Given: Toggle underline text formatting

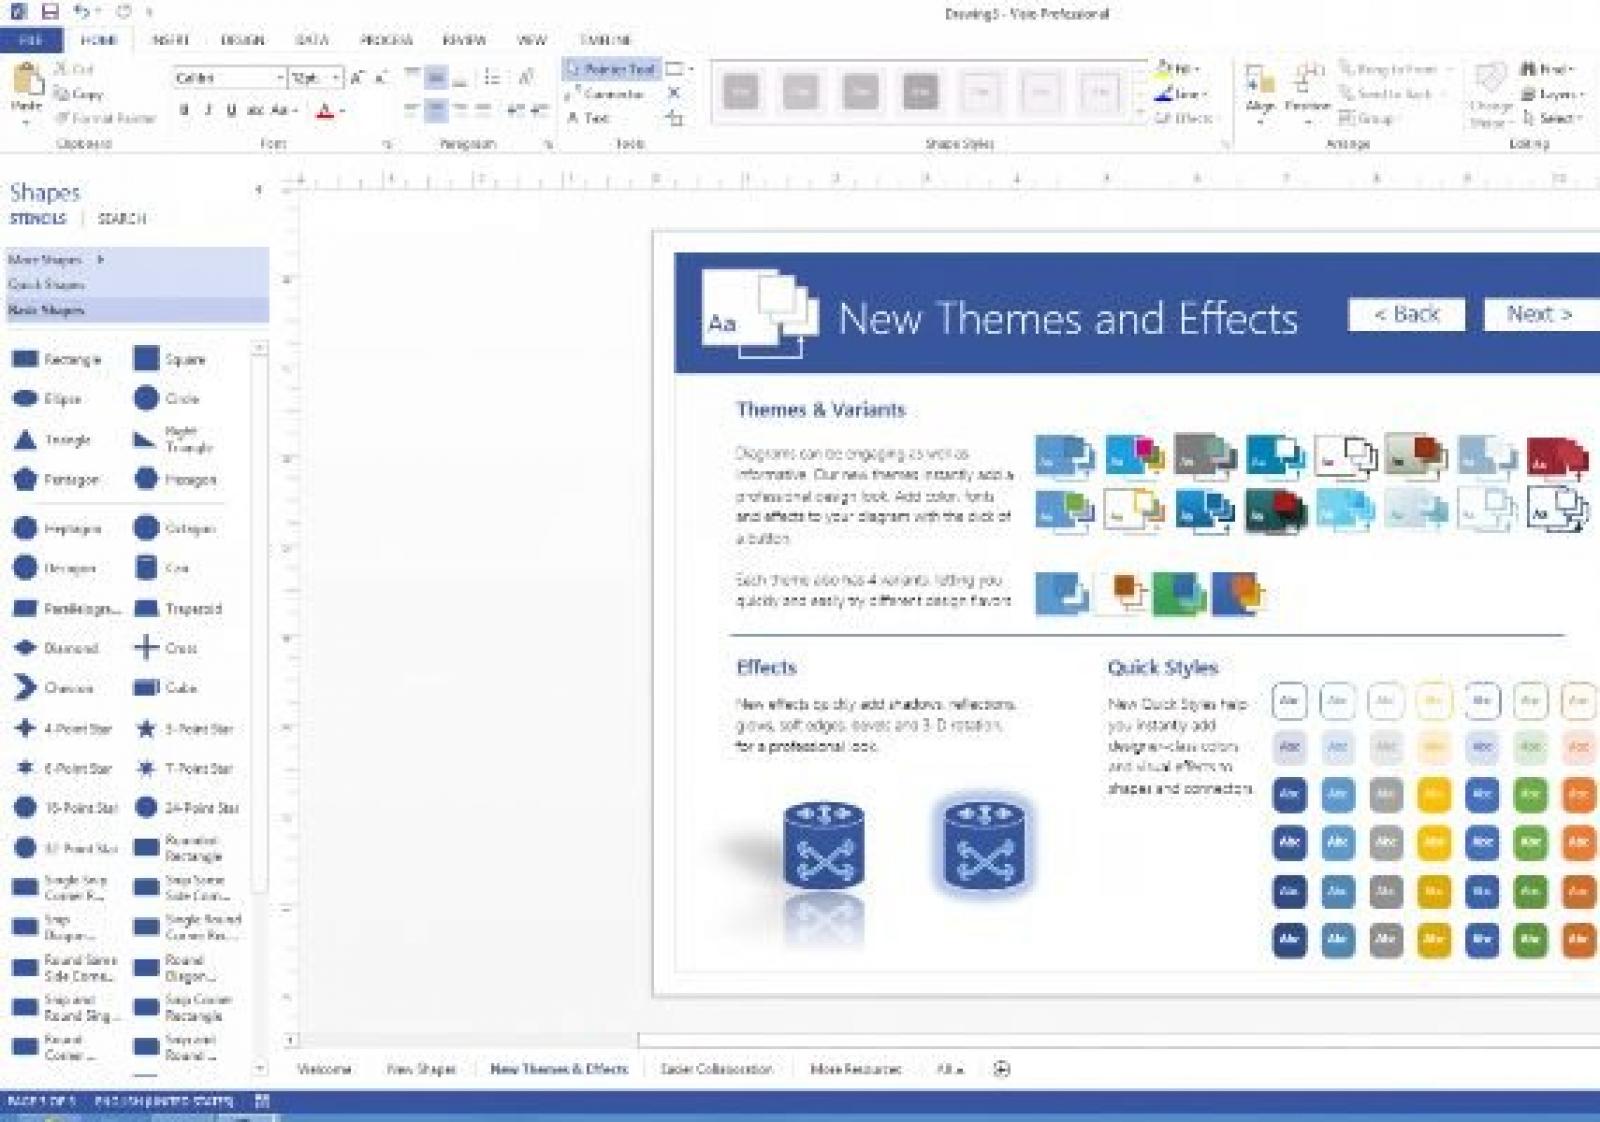Looking at the screenshot, I should coord(231,110).
